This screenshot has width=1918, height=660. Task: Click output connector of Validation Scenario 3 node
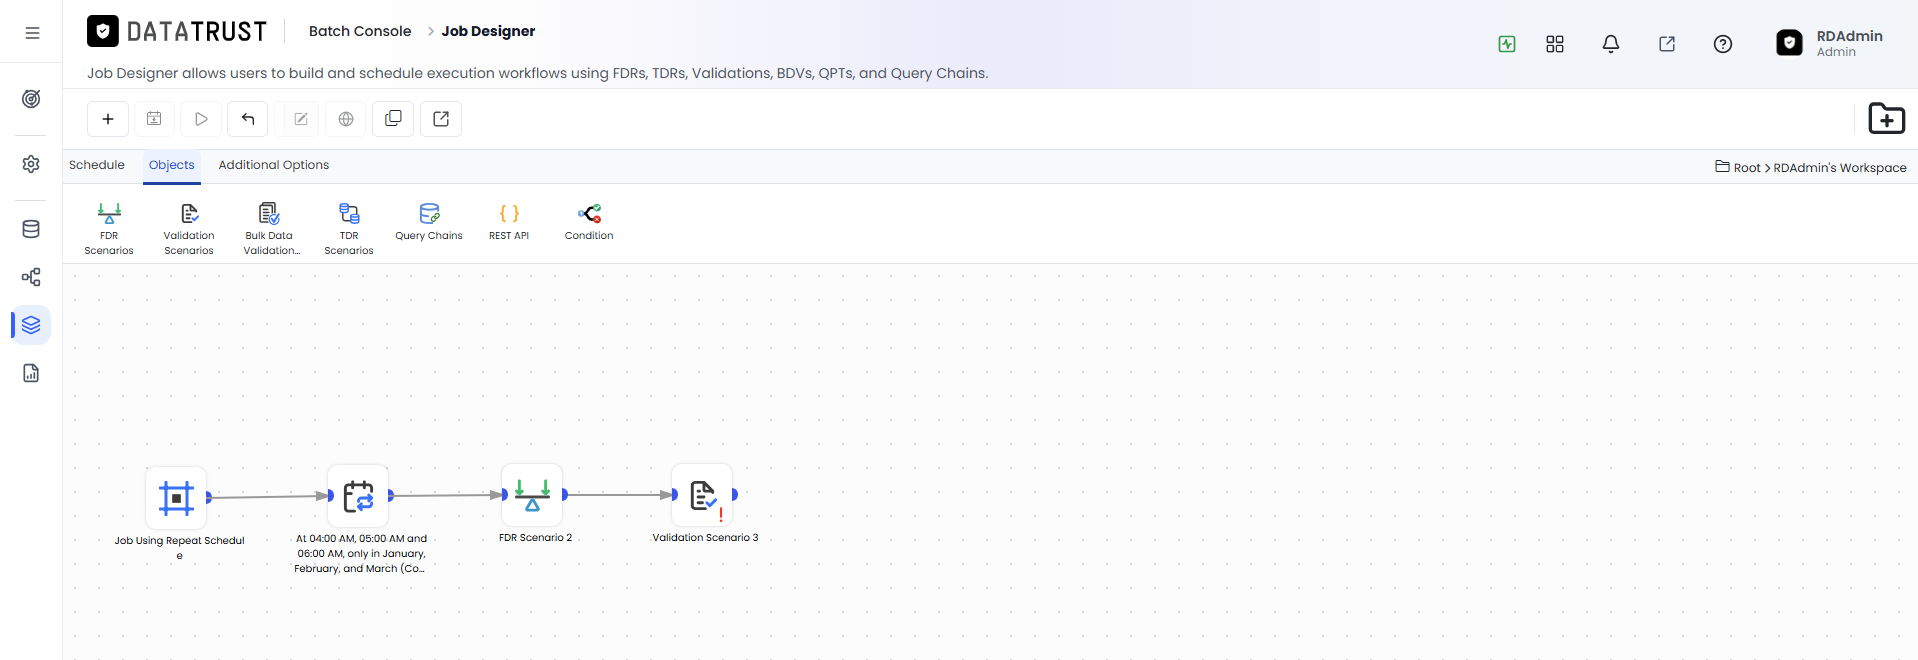coord(735,494)
